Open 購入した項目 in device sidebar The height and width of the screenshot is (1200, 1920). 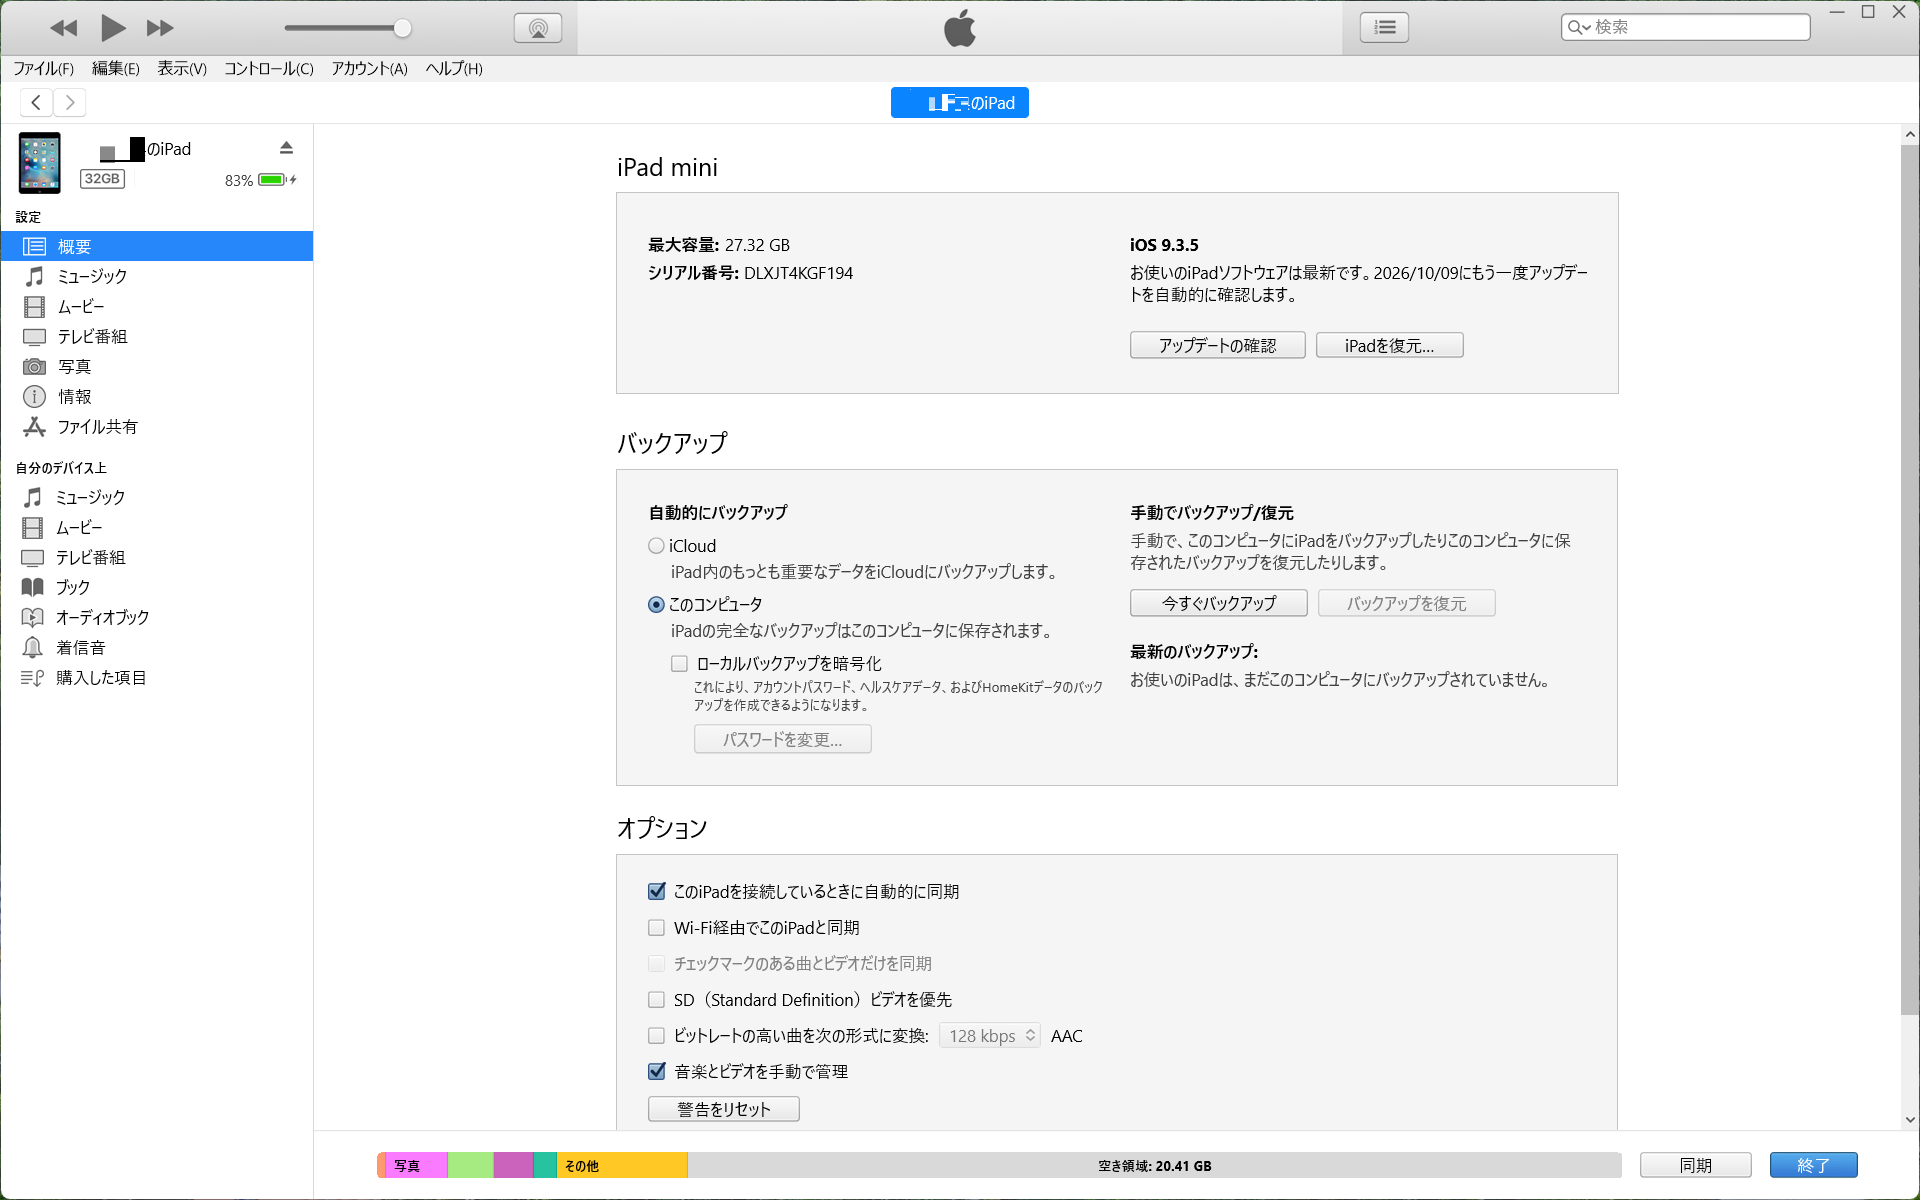pyautogui.click(x=157, y=677)
